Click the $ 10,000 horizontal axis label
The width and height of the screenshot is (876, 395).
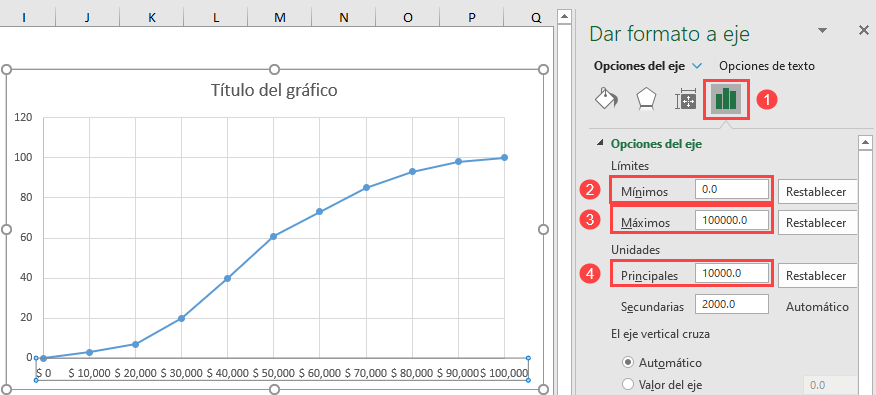coord(89,373)
